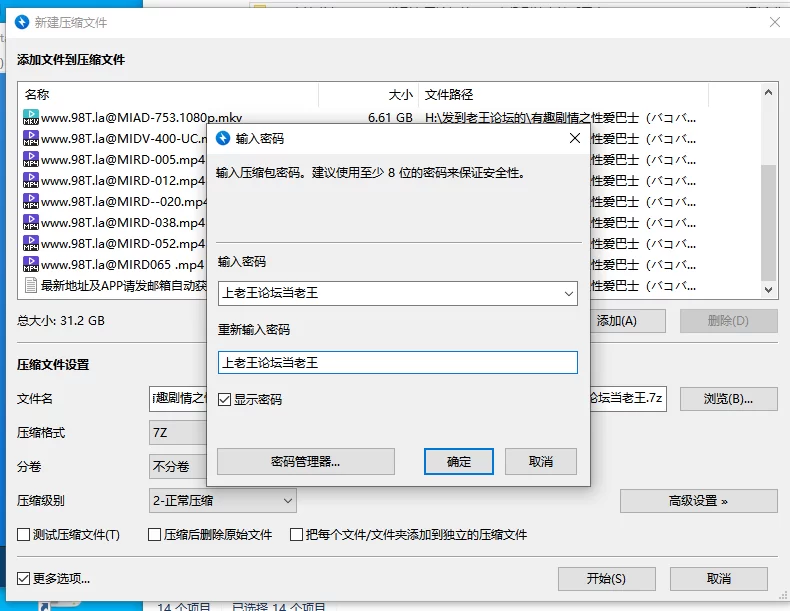Select file www.98T.la@MIRD065 .mp4
The image size is (790, 611).
[x=122, y=264]
